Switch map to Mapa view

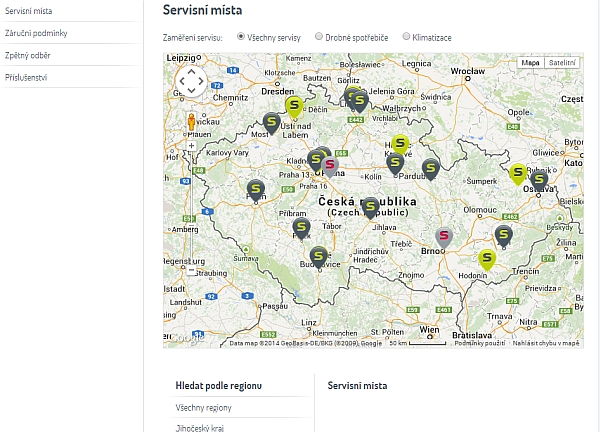[x=530, y=62]
